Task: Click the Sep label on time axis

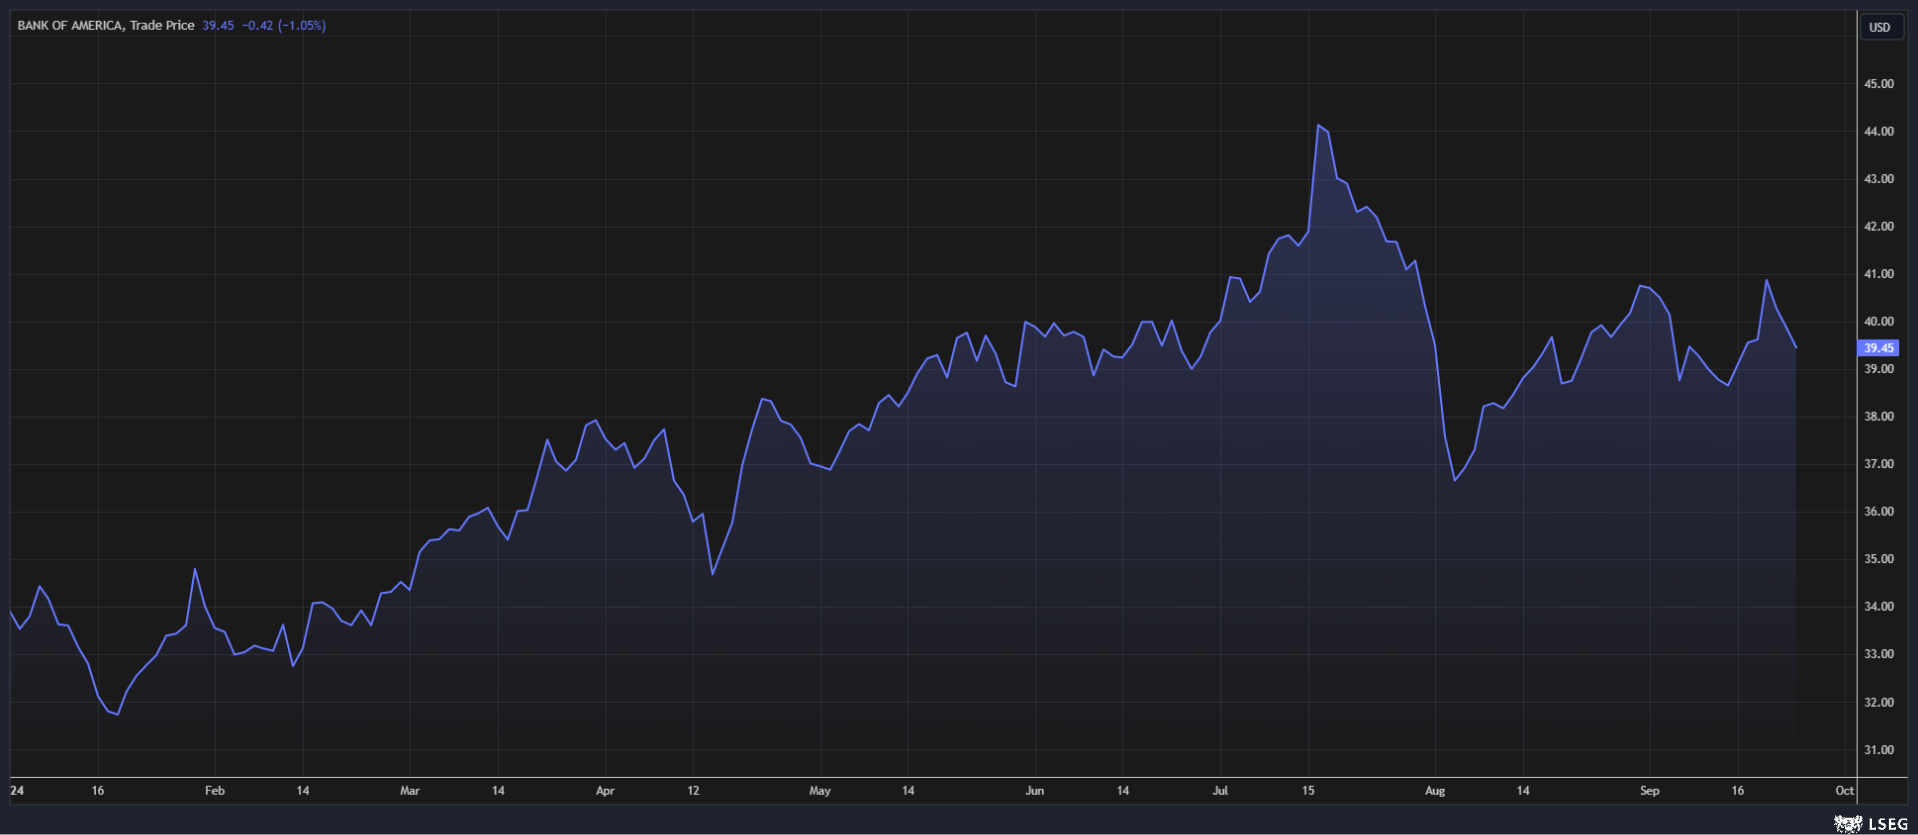Action: [x=1650, y=790]
